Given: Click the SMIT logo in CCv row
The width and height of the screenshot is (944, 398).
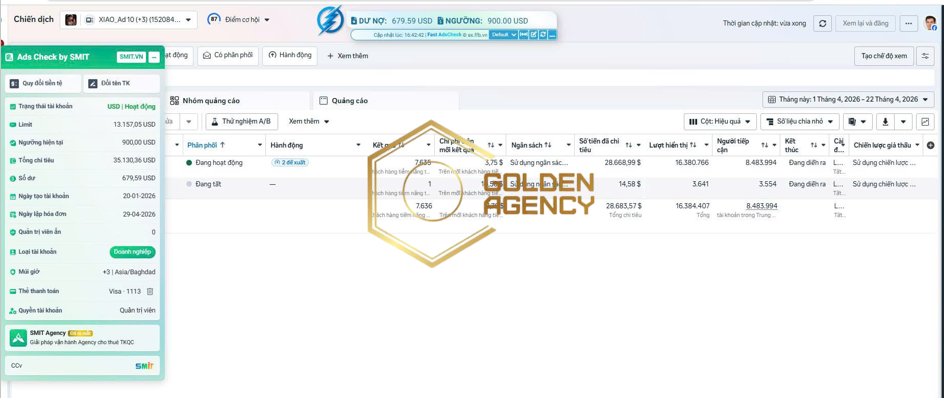Looking at the screenshot, I should (144, 365).
